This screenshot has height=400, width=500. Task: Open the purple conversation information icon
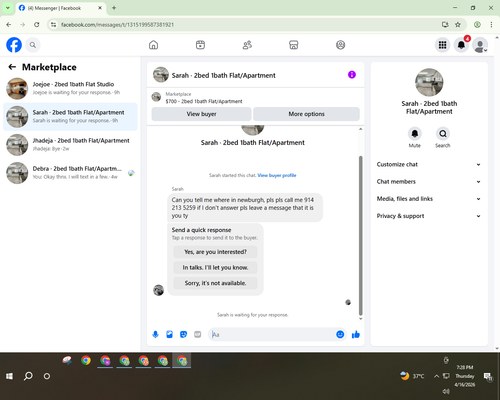[352, 75]
